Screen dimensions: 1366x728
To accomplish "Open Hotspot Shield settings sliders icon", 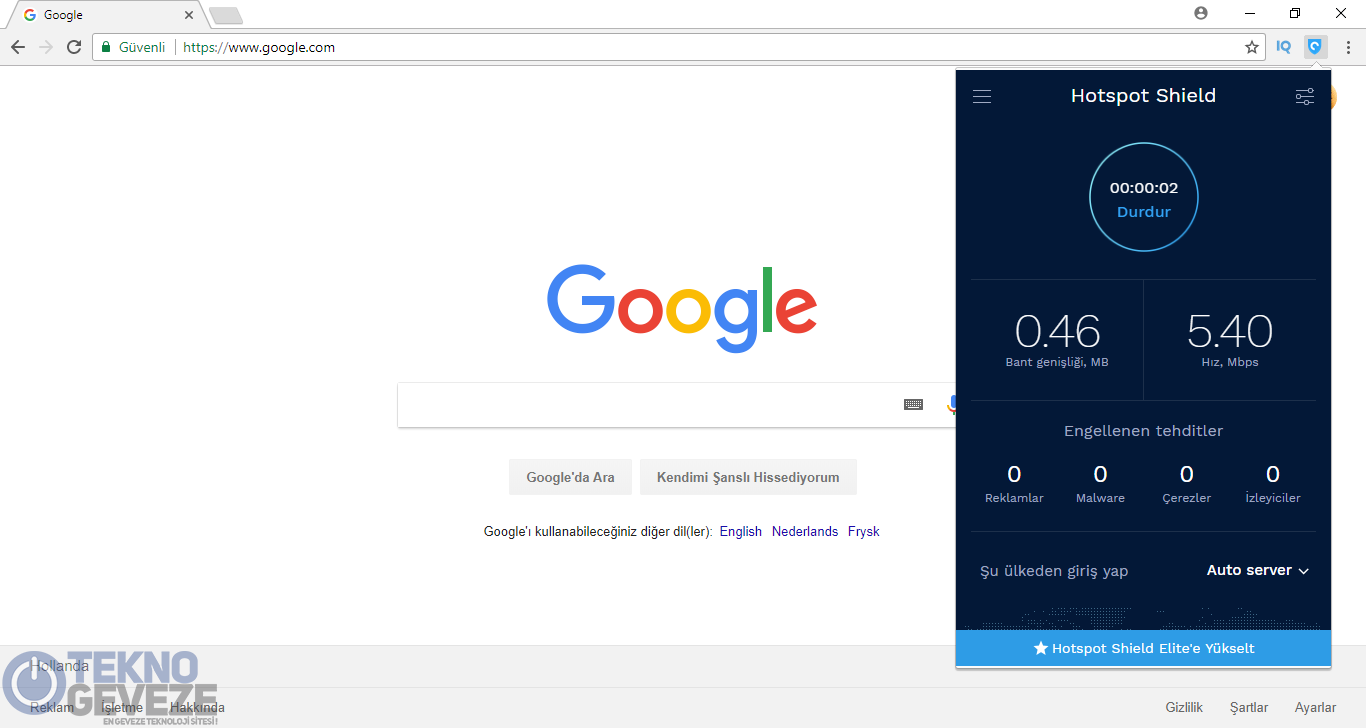I will click(1304, 96).
